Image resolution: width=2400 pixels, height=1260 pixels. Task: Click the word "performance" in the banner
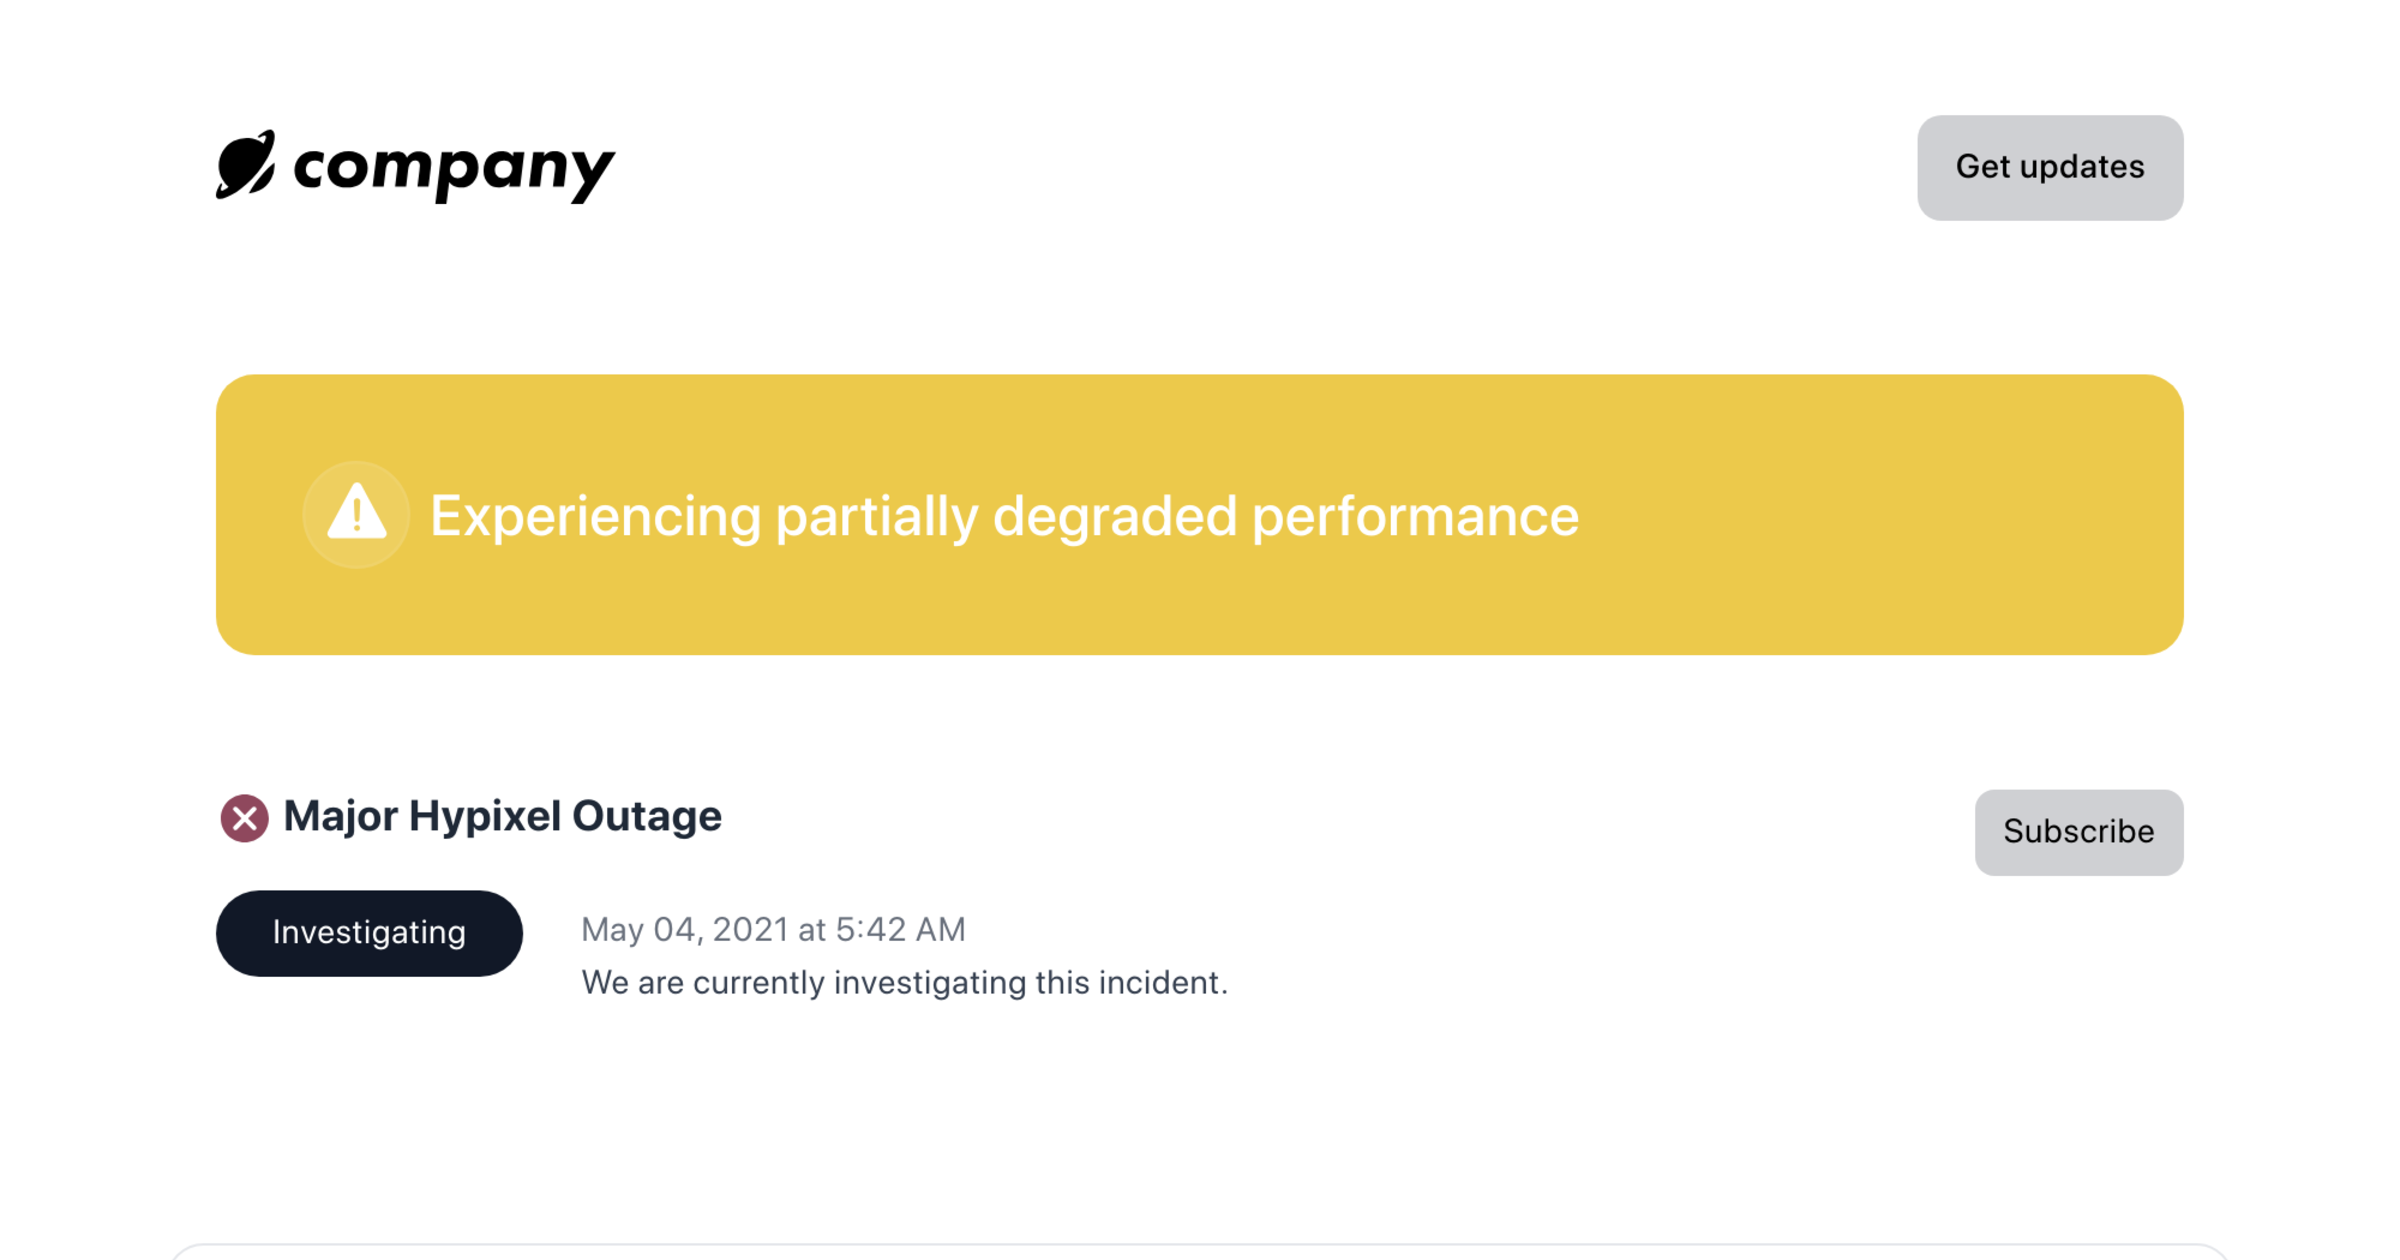1415,516
